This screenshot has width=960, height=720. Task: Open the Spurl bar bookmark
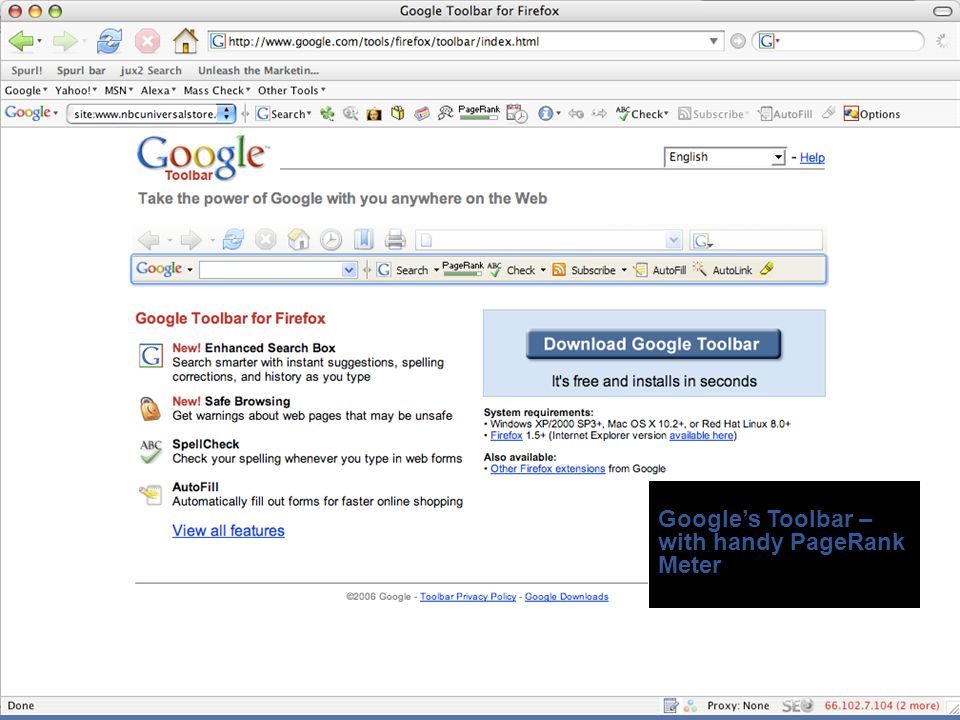pos(81,70)
